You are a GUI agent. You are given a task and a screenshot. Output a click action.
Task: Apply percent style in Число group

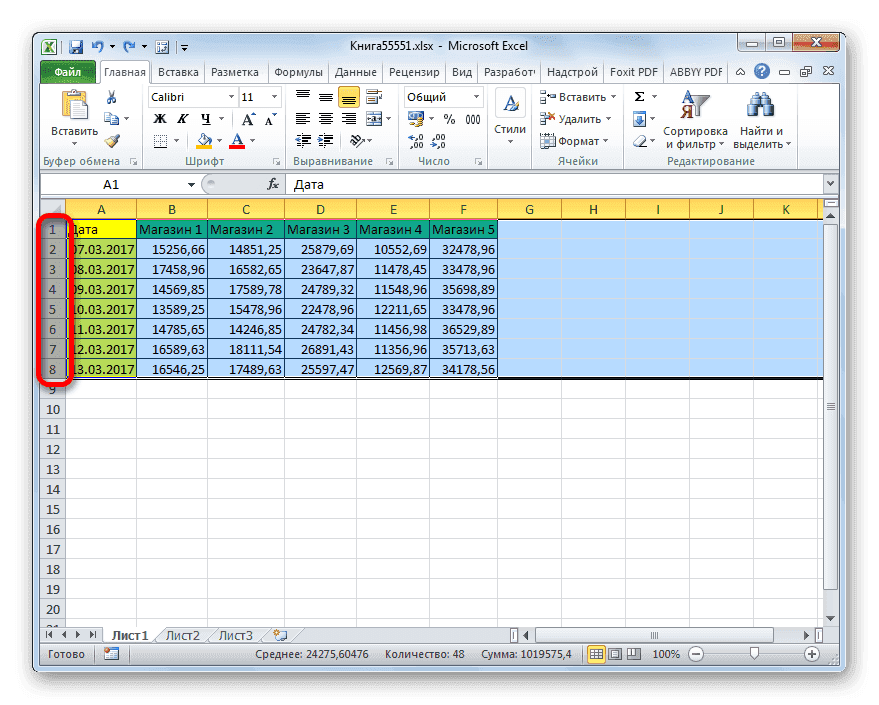[449, 119]
